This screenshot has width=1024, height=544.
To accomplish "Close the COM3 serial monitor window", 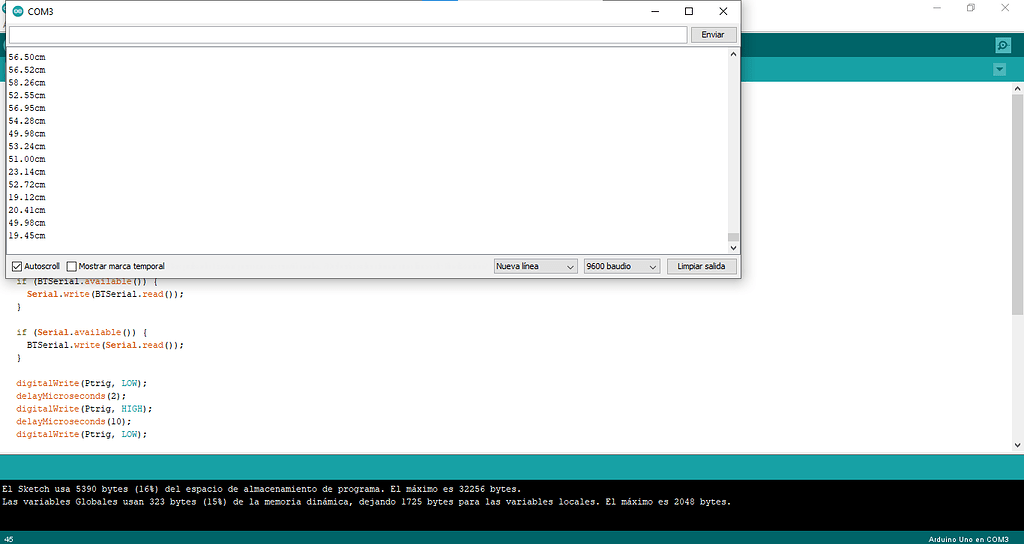I will click(x=722, y=11).
